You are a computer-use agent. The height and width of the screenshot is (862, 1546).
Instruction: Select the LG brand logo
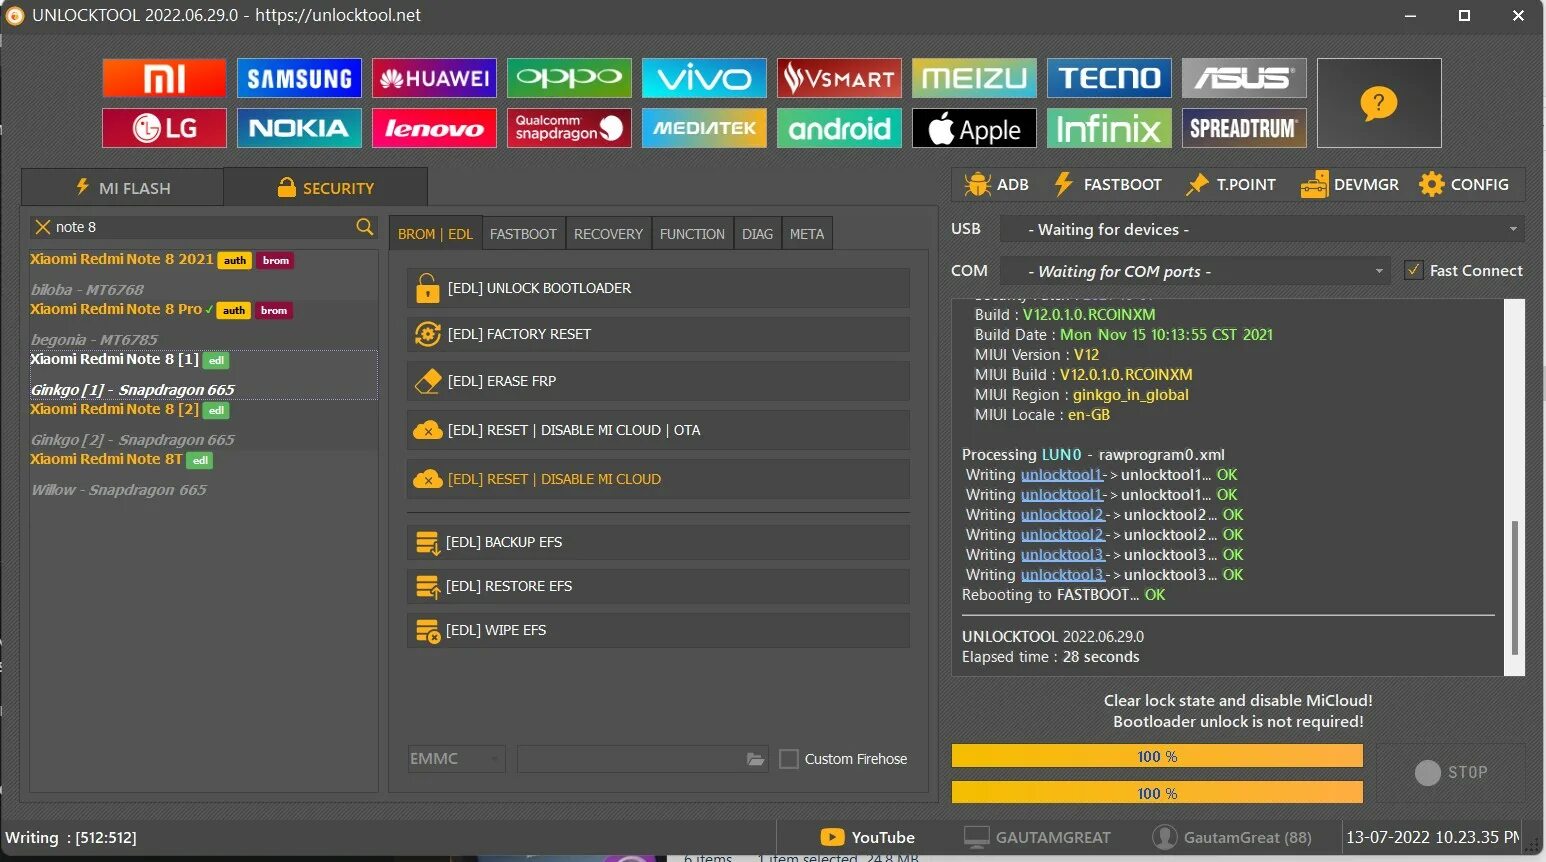tap(164, 128)
